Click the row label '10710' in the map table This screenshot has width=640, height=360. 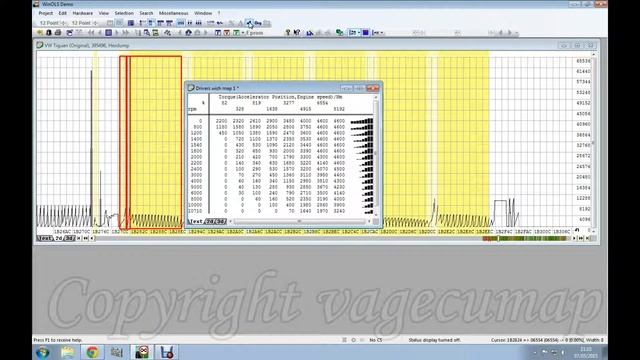195,211
